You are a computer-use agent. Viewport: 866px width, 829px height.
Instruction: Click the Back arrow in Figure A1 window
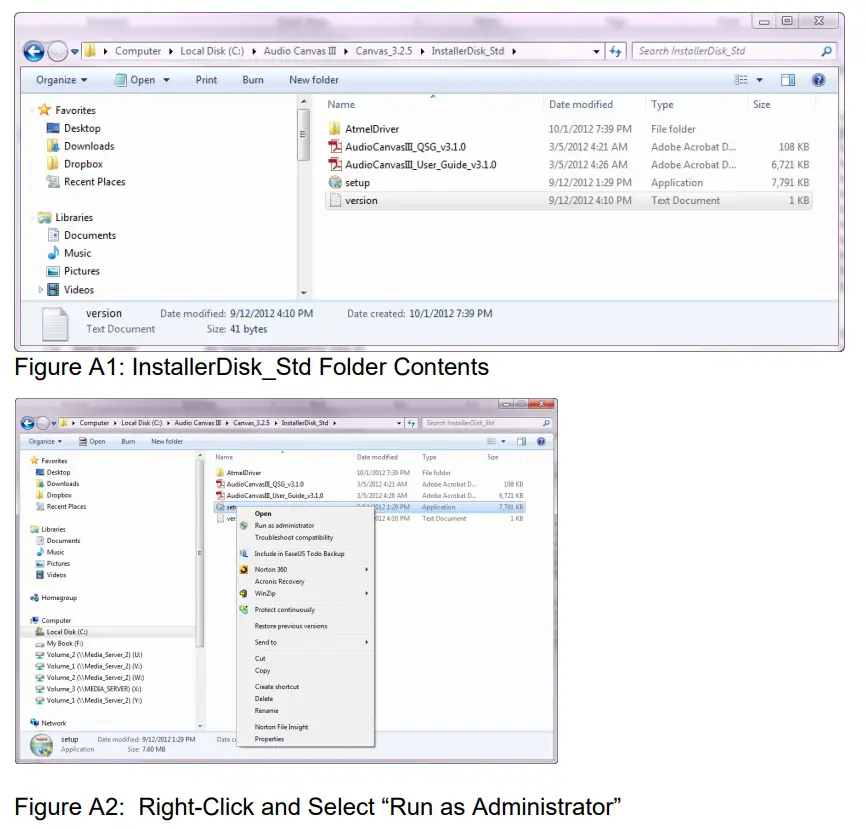tap(33, 51)
